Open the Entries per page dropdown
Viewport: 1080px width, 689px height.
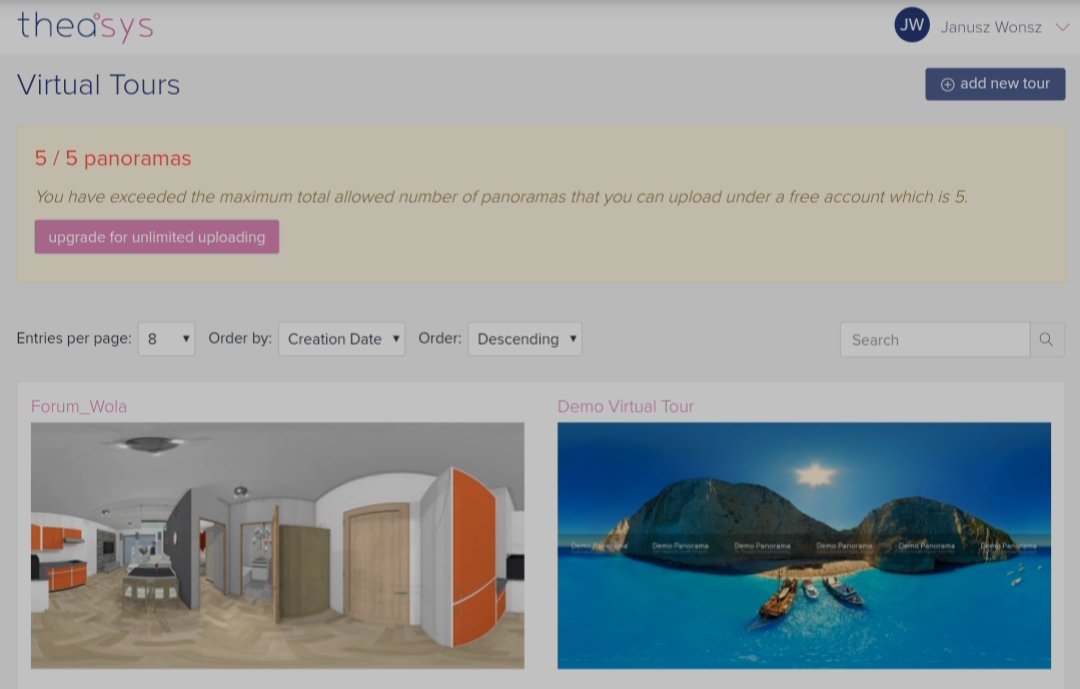pyautogui.click(x=166, y=339)
